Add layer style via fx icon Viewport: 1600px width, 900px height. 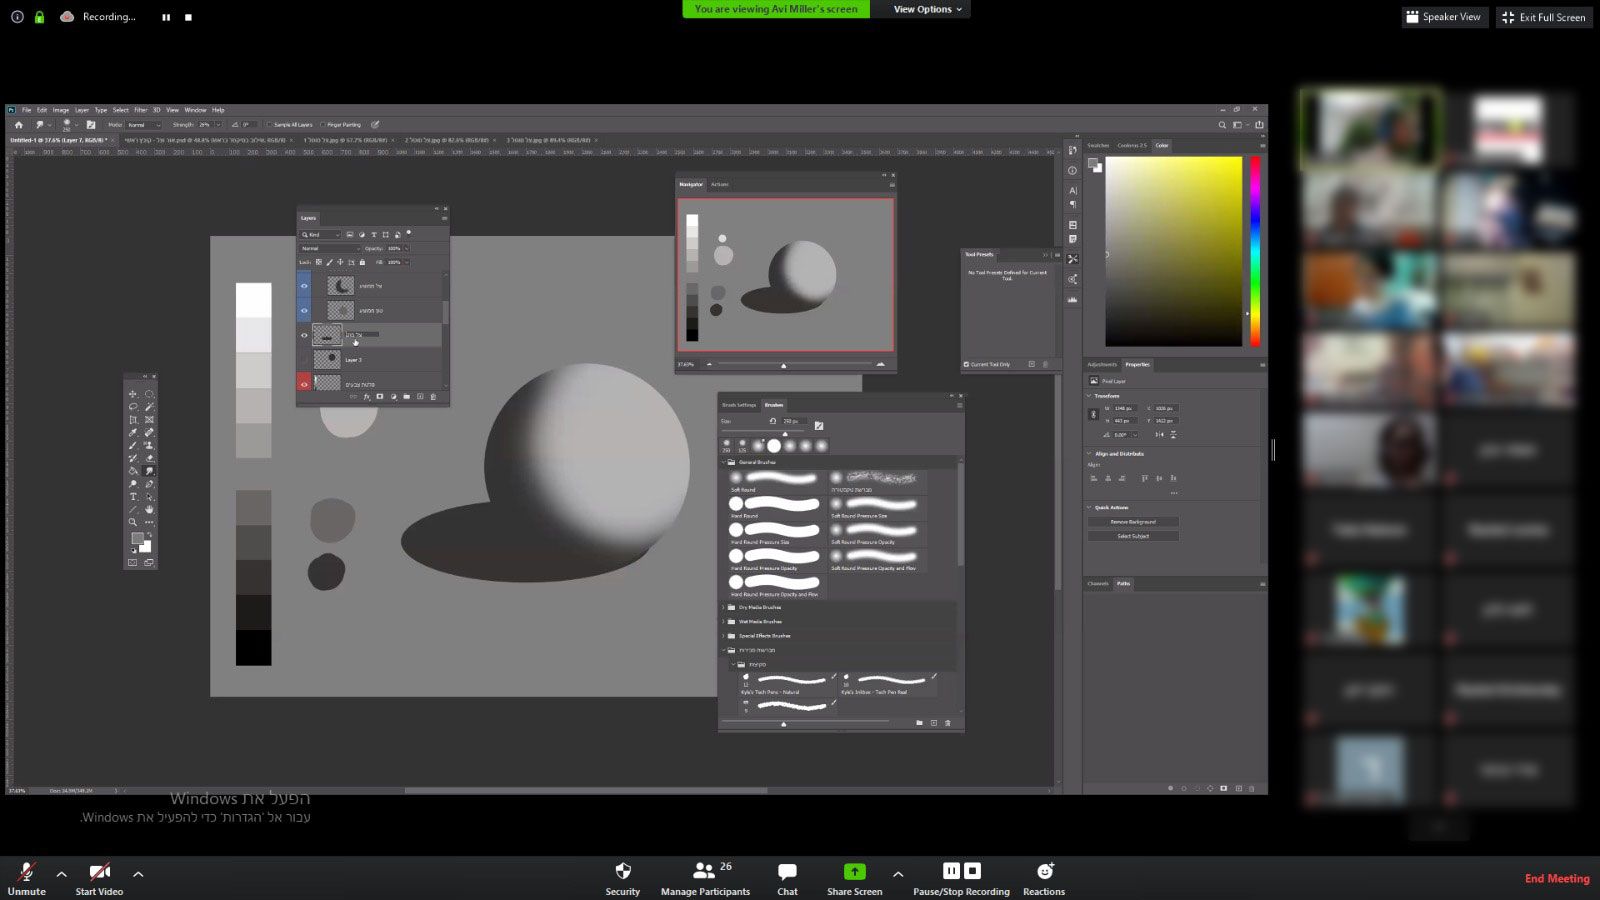366,397
